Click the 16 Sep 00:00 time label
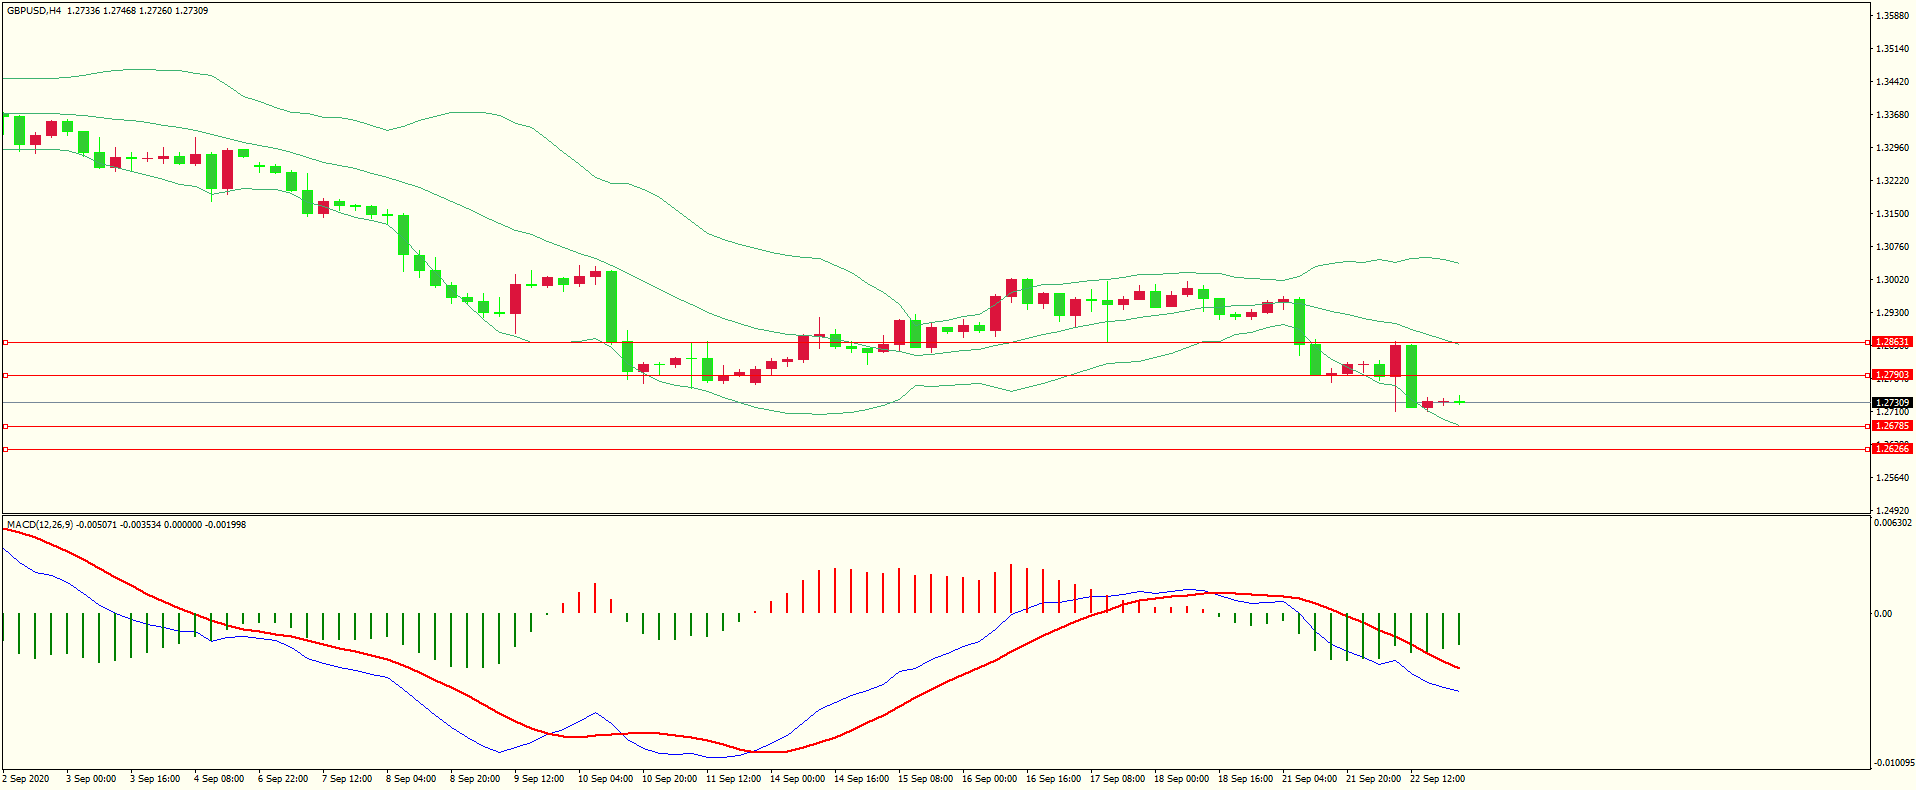Screen dimensions: 1916x790 point(989,779)
